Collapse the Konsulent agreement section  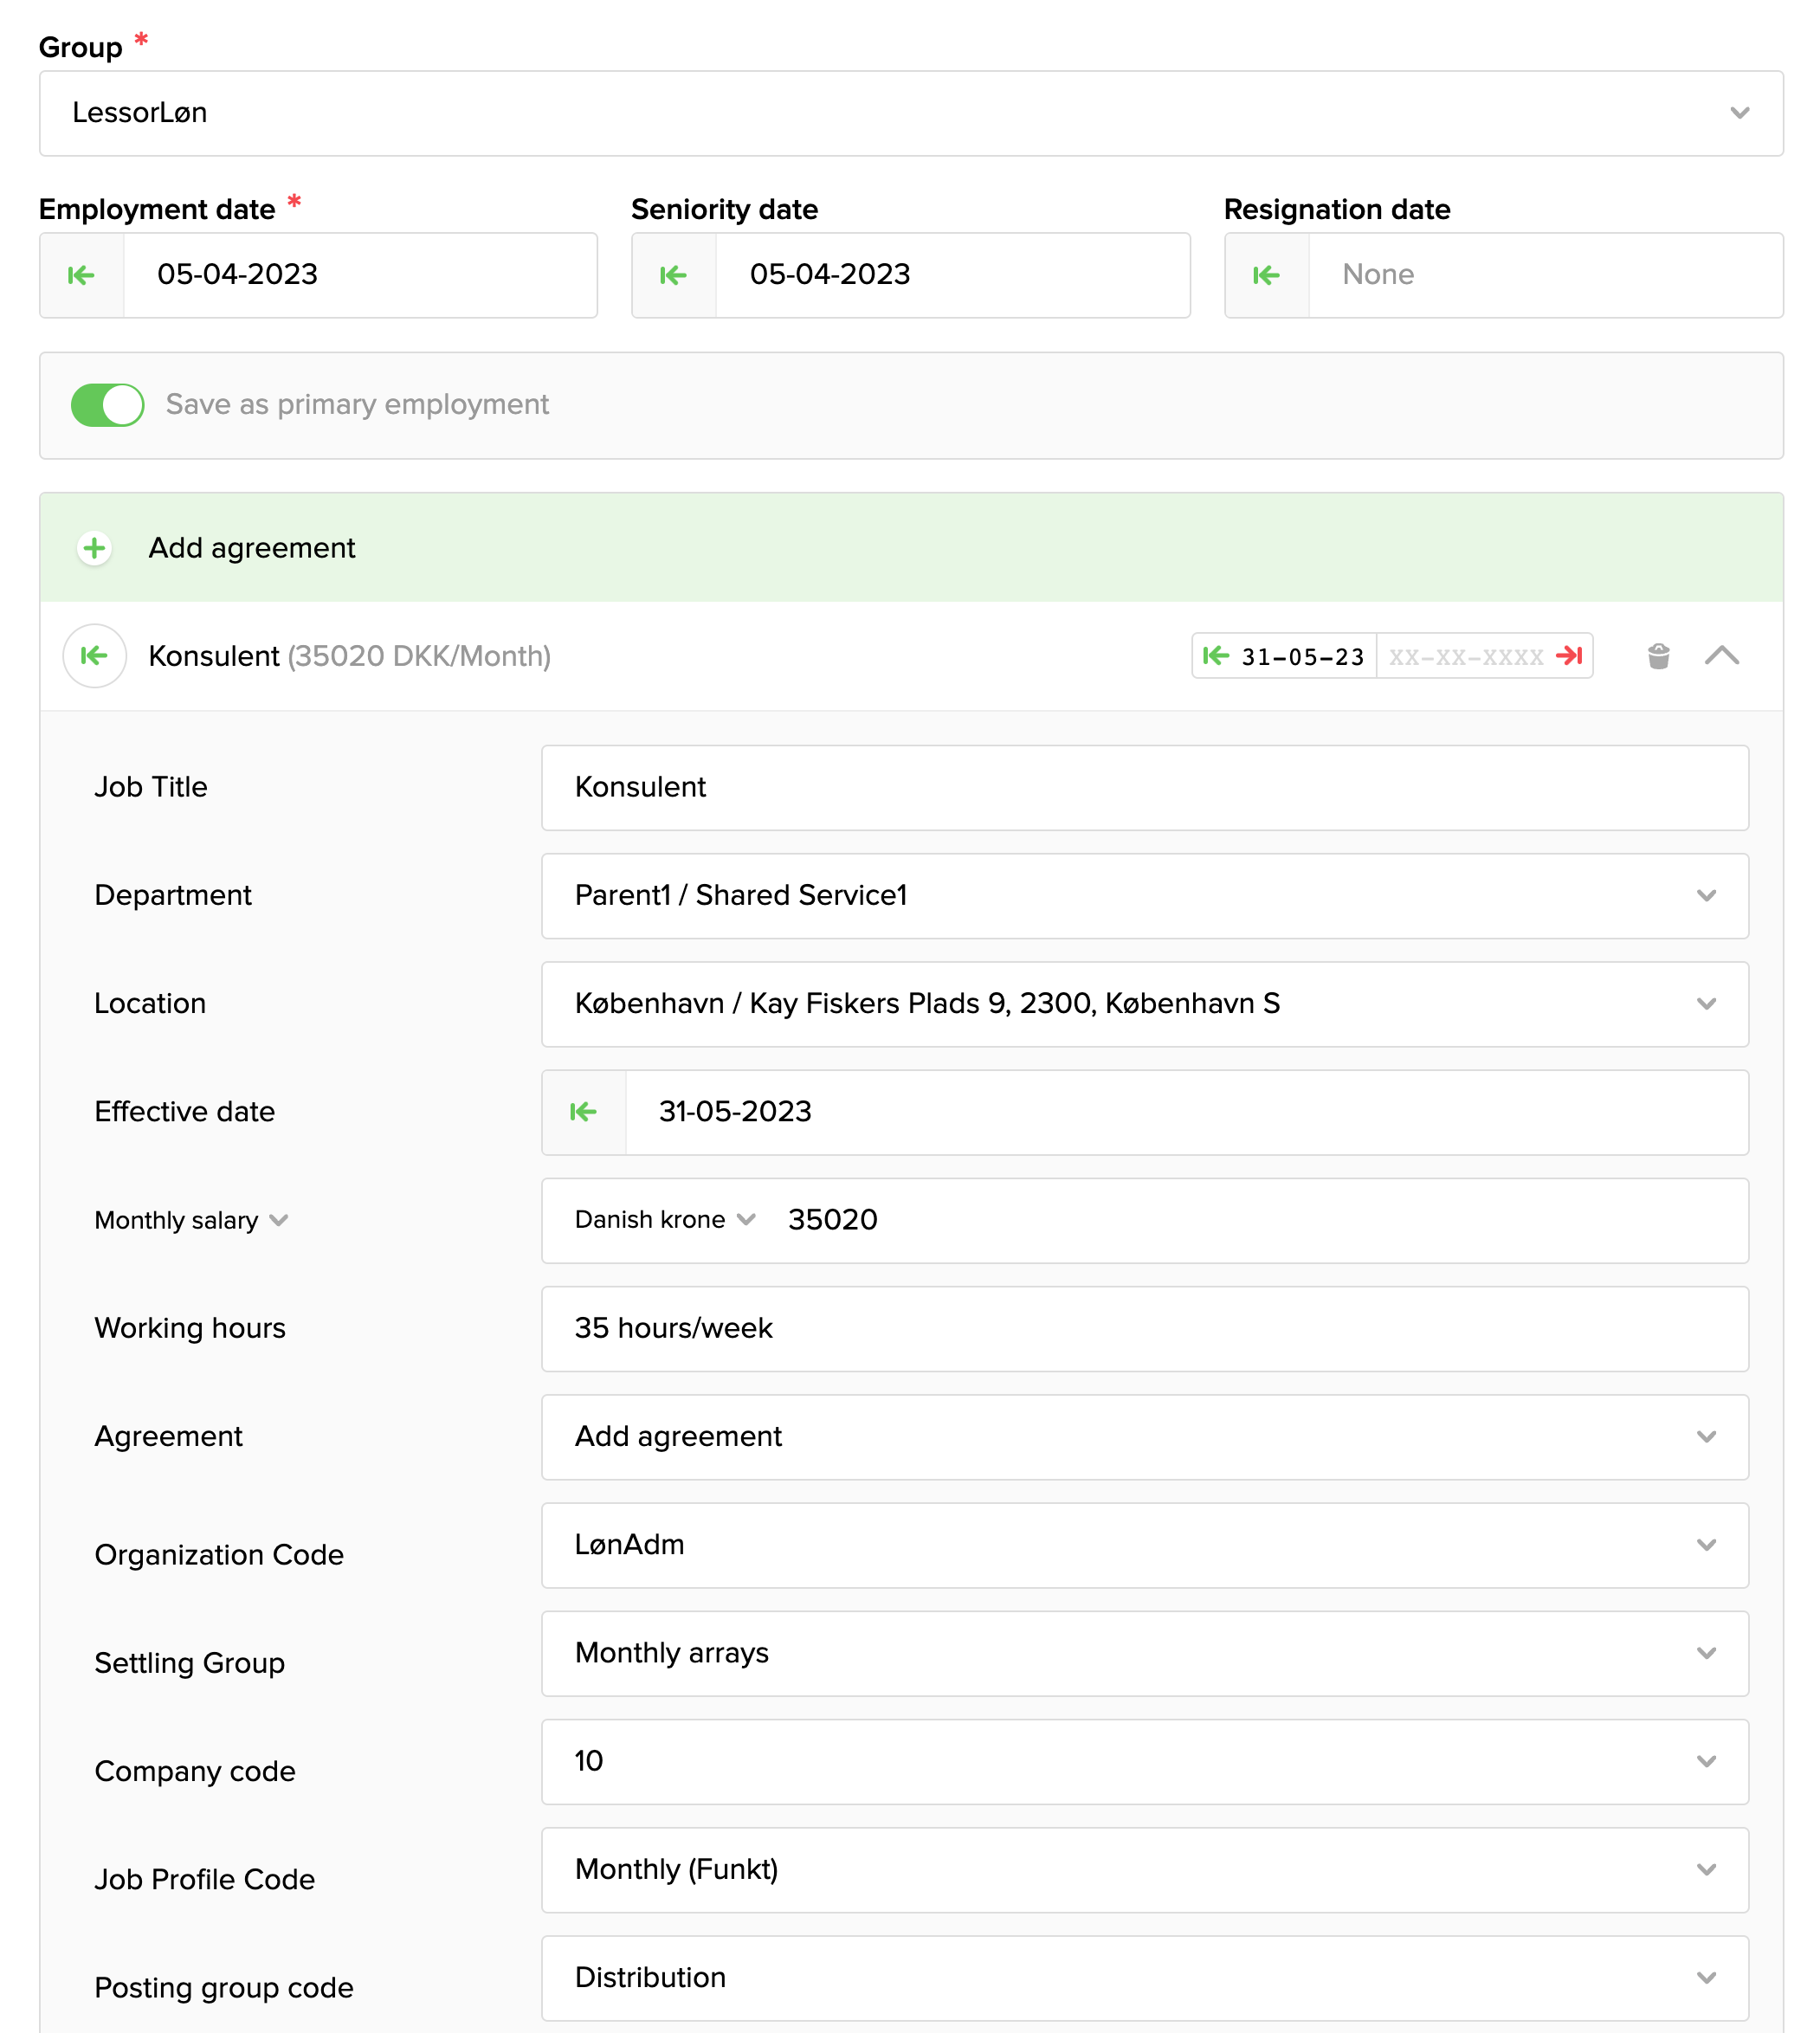point(1721,656)
